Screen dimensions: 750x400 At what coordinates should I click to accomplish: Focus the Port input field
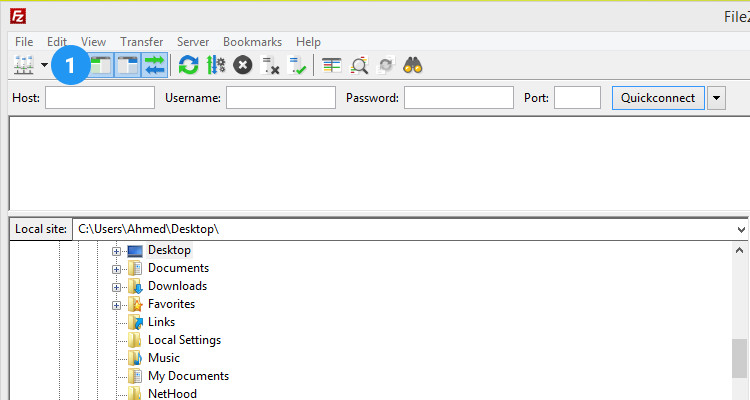pos(577,98)
